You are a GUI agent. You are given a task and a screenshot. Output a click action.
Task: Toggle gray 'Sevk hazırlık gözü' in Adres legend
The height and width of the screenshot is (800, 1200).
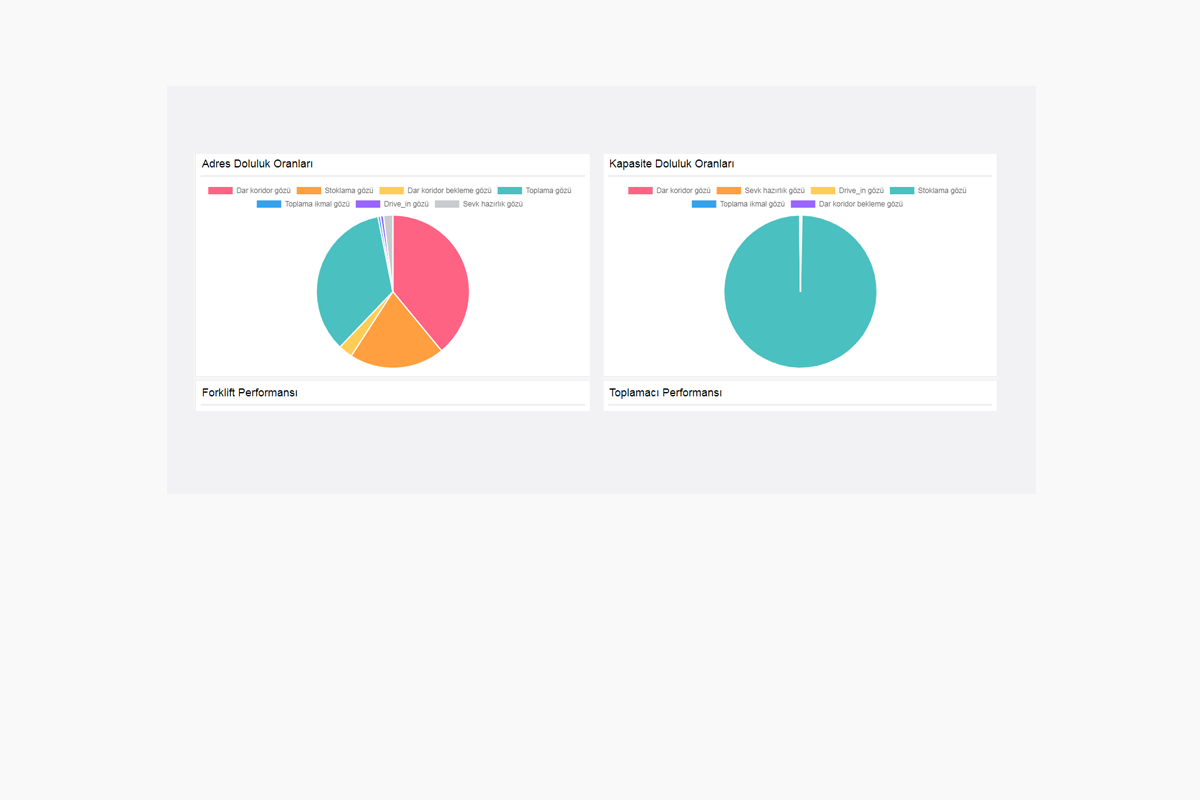click(x=479, y=204)
